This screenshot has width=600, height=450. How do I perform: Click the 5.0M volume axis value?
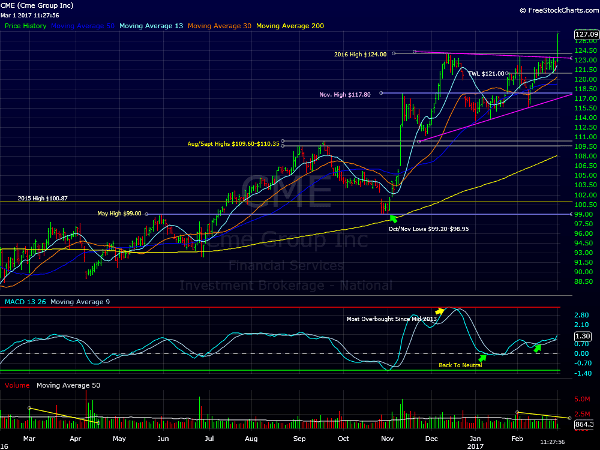point(582,399)
